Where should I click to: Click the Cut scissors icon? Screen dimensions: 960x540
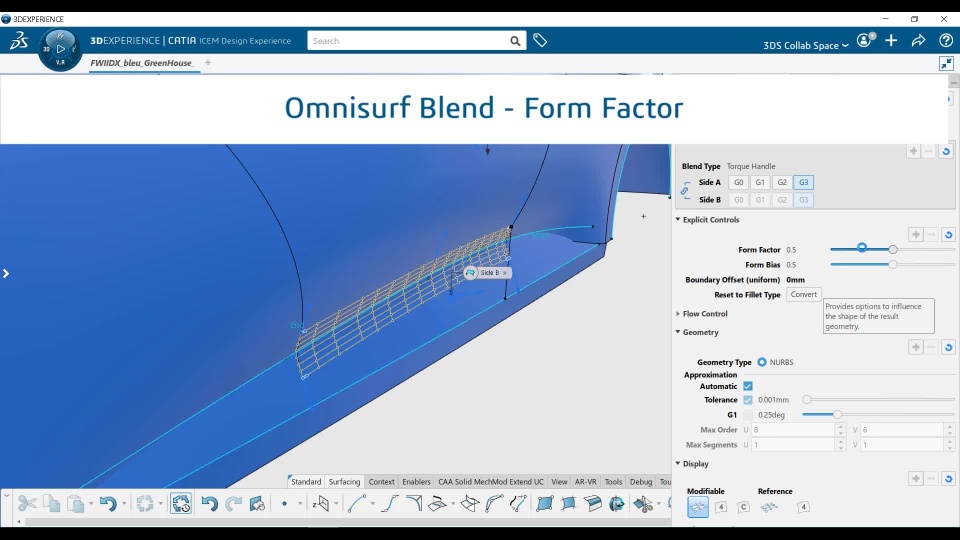pos(27,503)
